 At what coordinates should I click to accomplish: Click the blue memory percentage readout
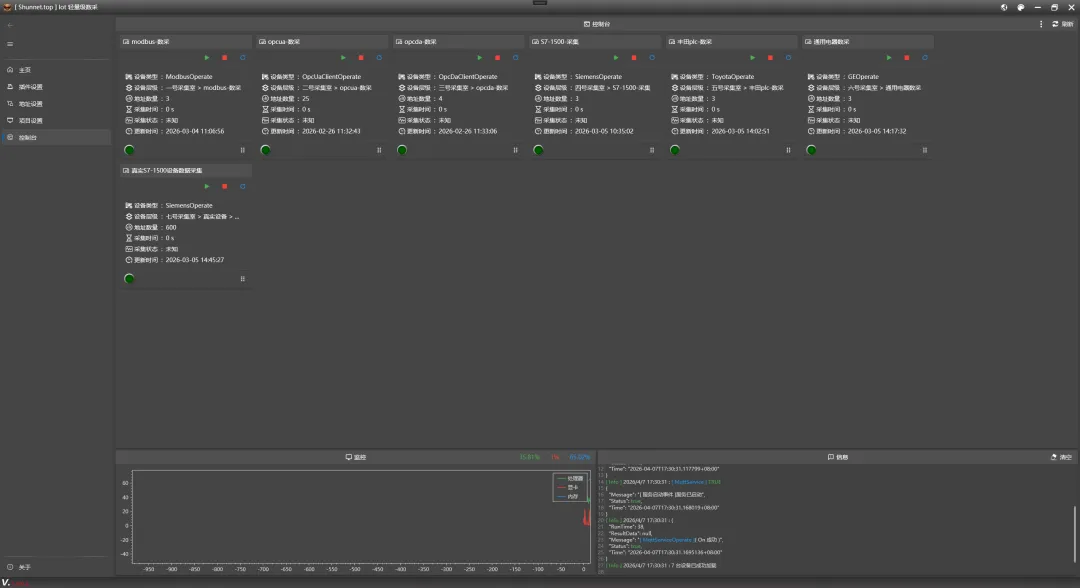point(580,457)
